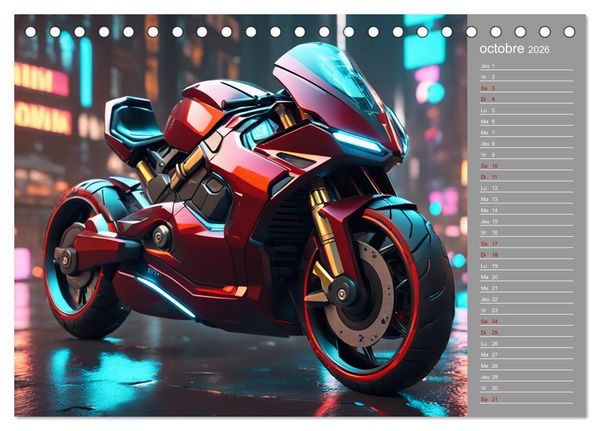The width and height of the screenshot is (600, 431).
Task: Click the red 'Sa 3' date row
Action: [x=527, y=88]
